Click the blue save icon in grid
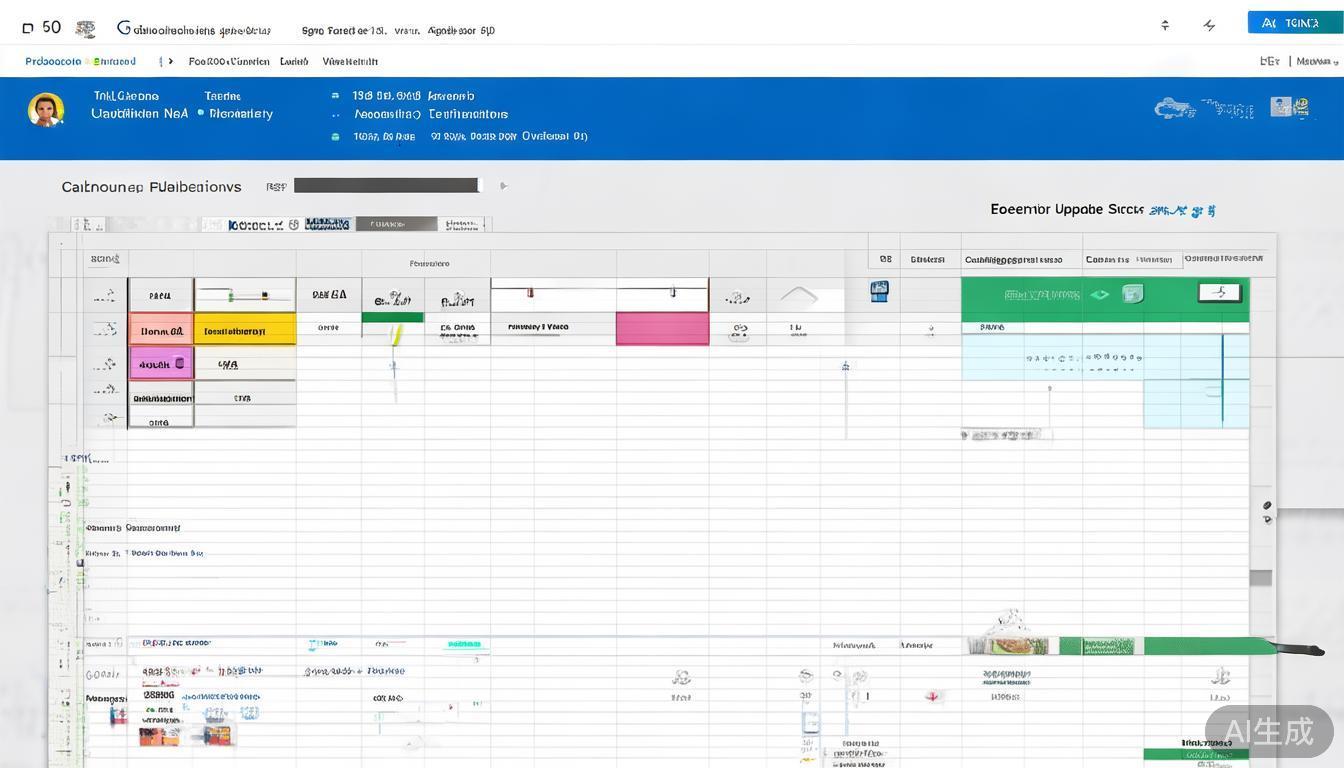The height and width of the screenshot is (768, 1344). pyautogui.click(x=879, y=291)
